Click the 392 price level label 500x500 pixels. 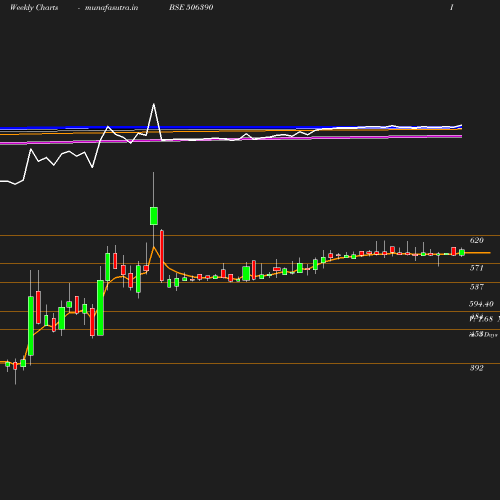[476, 368]
